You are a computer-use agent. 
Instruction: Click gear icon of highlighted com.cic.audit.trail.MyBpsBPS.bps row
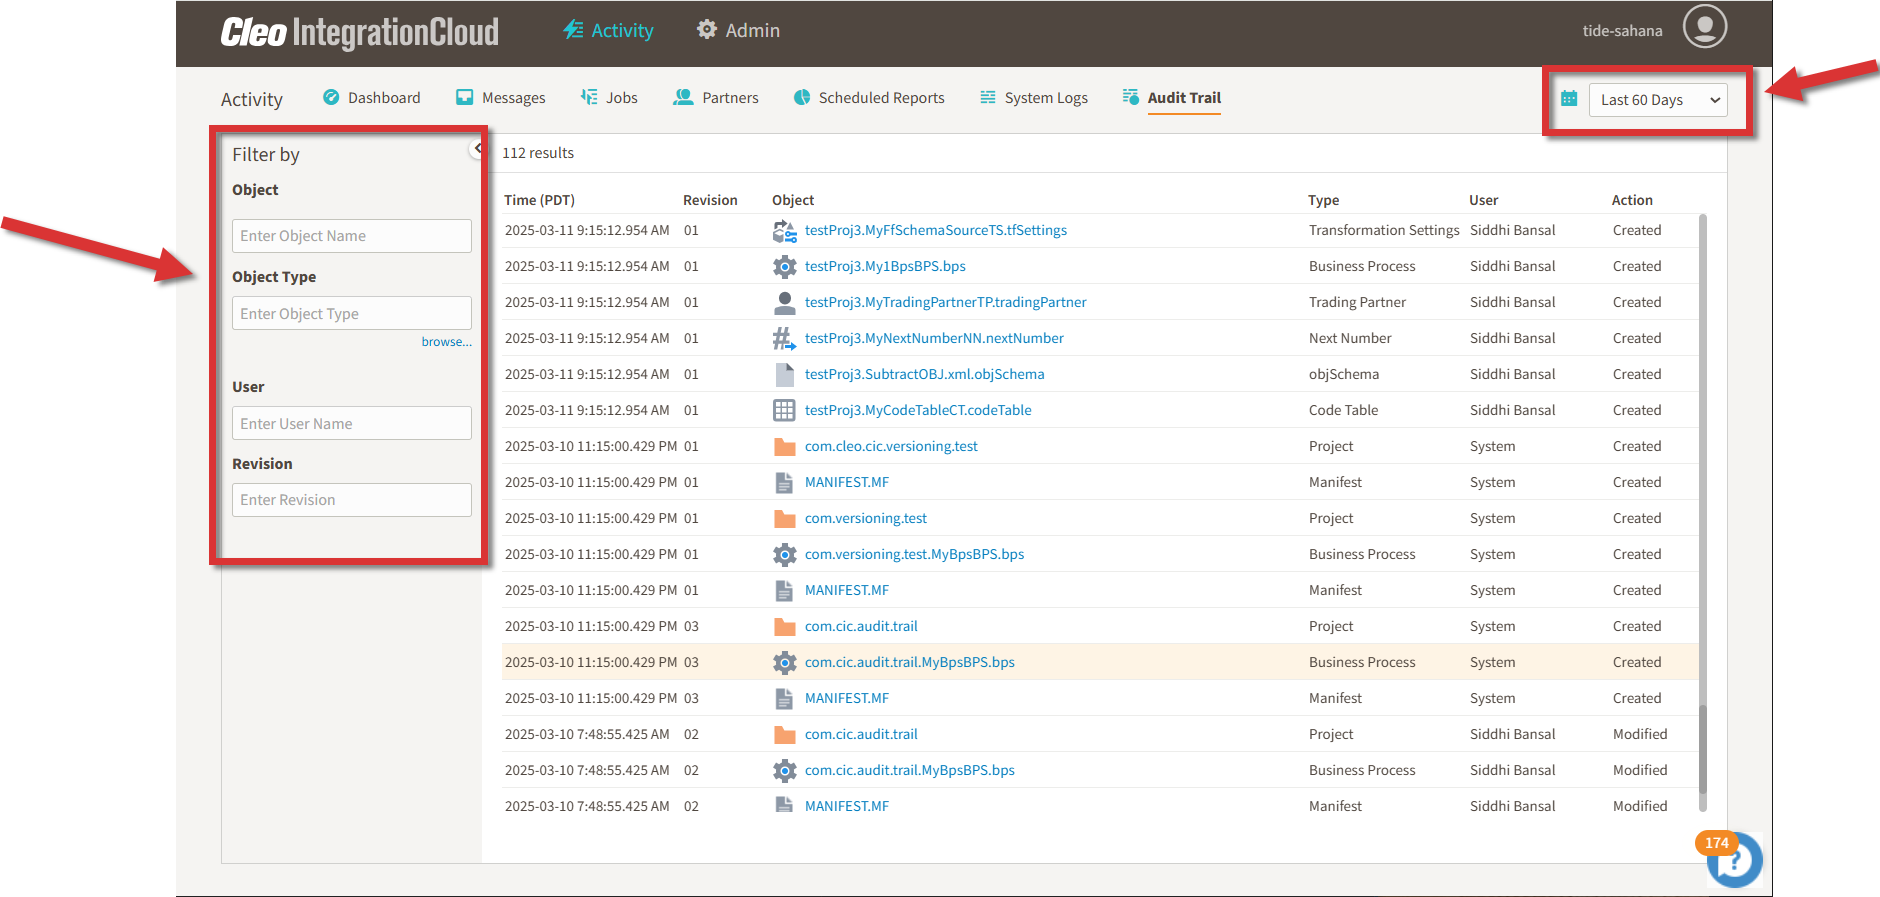click(x=785, y=662)
